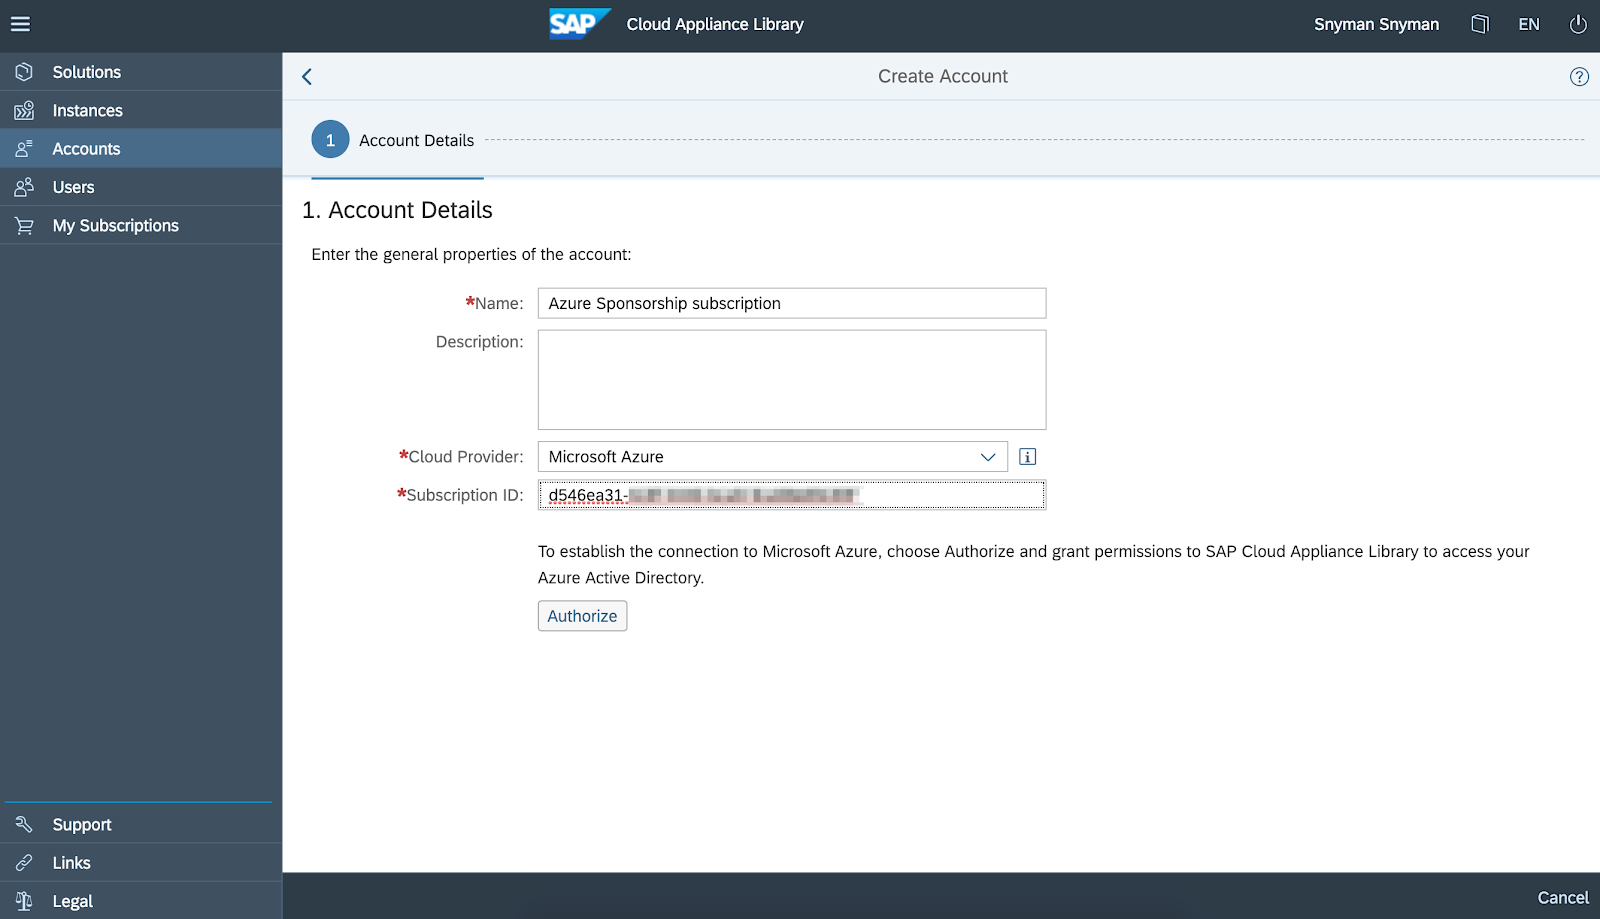Click the '1. Account Details' heading
This screenshot has height=919, width=1600.
click(397, 210)
